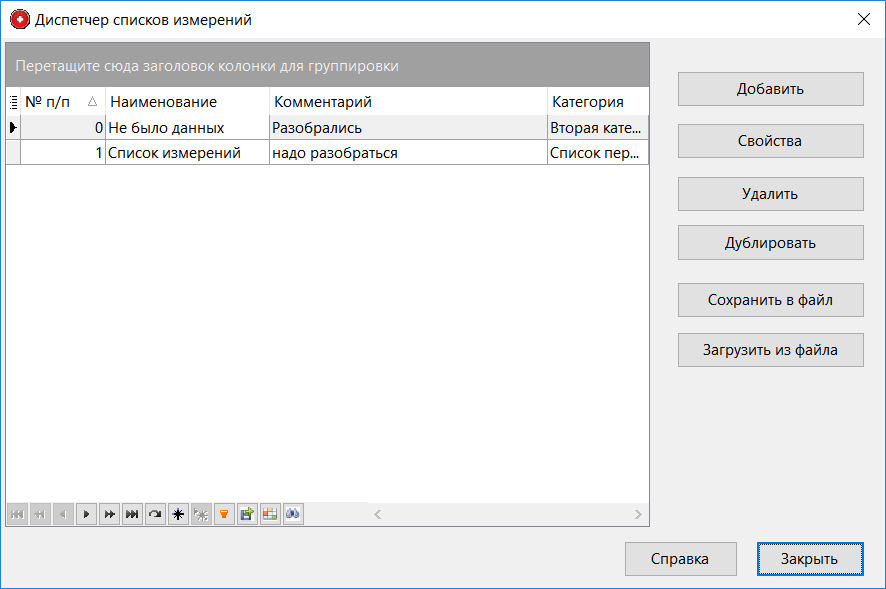
Task: Go to the previous record icon
Action: [63, 514]
